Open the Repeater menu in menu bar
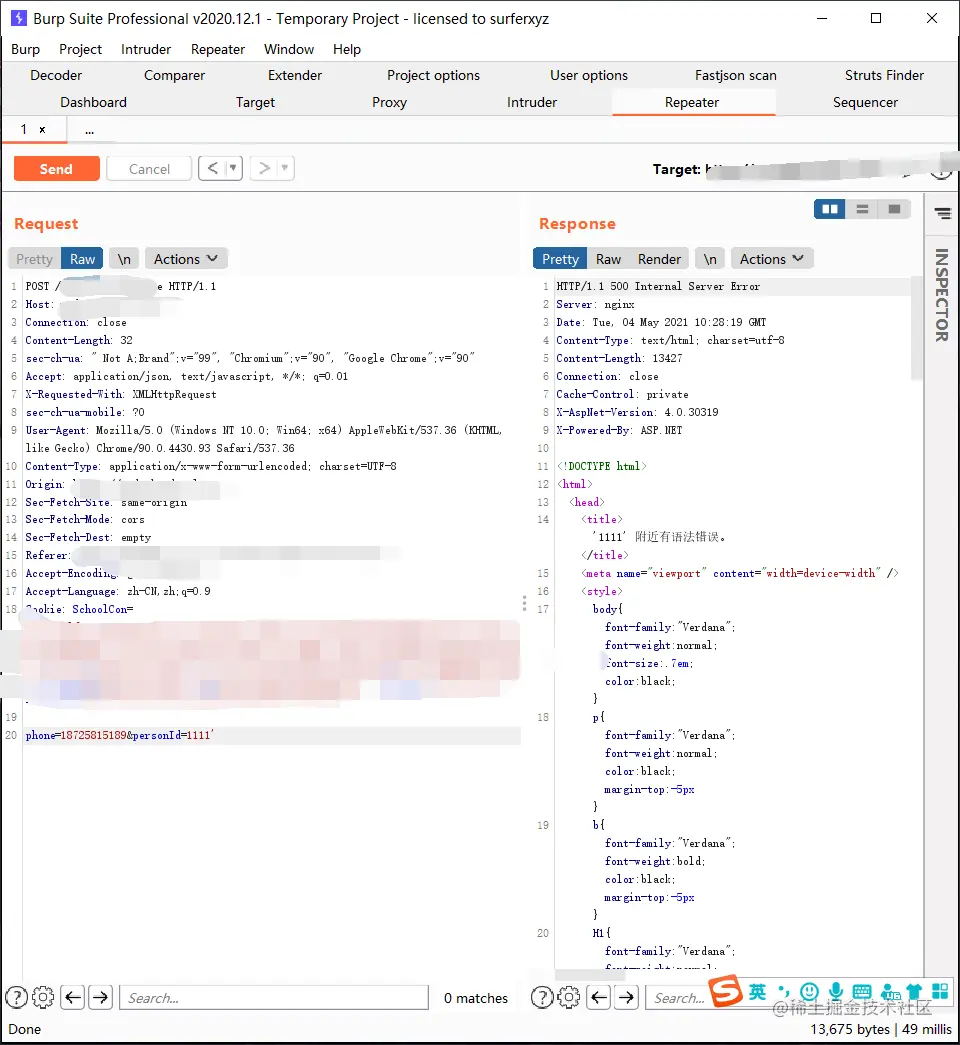The image size is (960, 1045). point(218,49)
